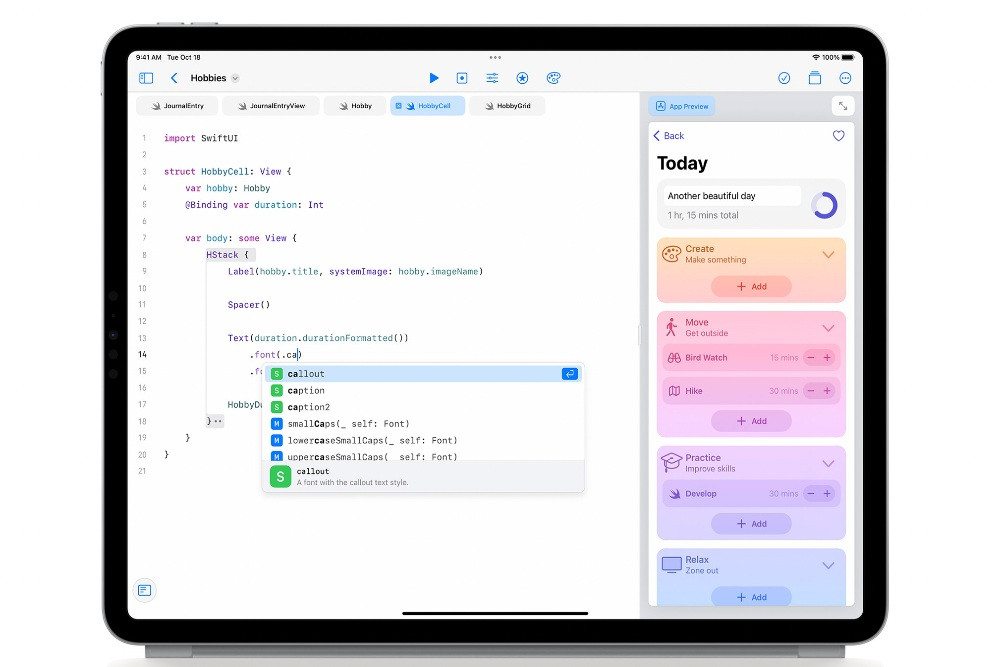This screenshot has height=667, width=1000.
Task: Open the Hobbies project title dropdown
Action: pos(214,78)
